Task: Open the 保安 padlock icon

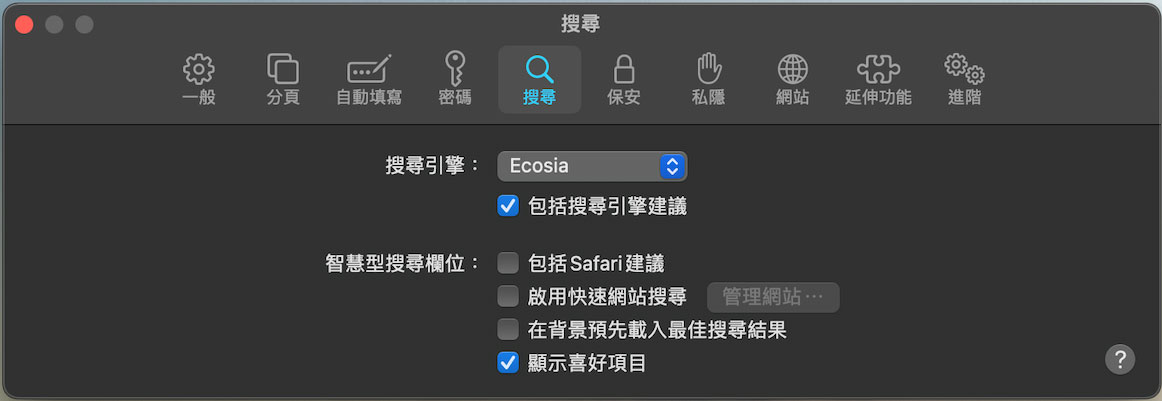Action: coord(624,69)
